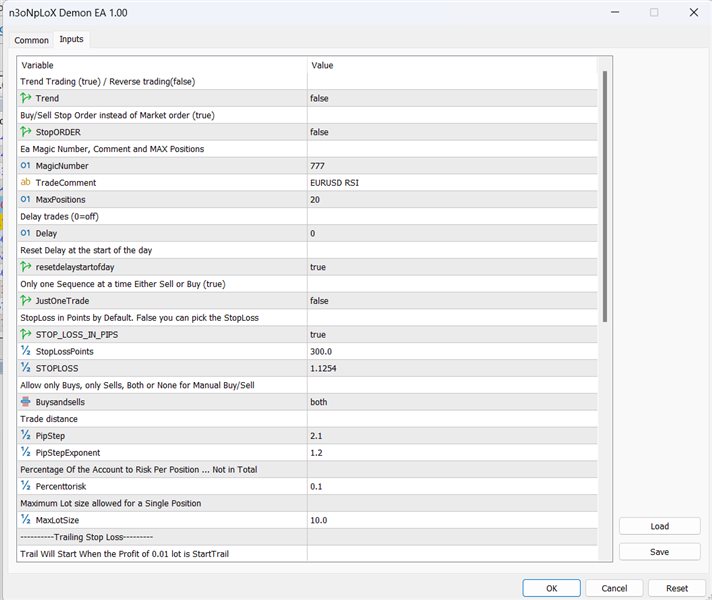This screenshot has height=600, width=712.
Task: Edit the MaxLotSize value 10.0
Action: [x=452, y=520]
